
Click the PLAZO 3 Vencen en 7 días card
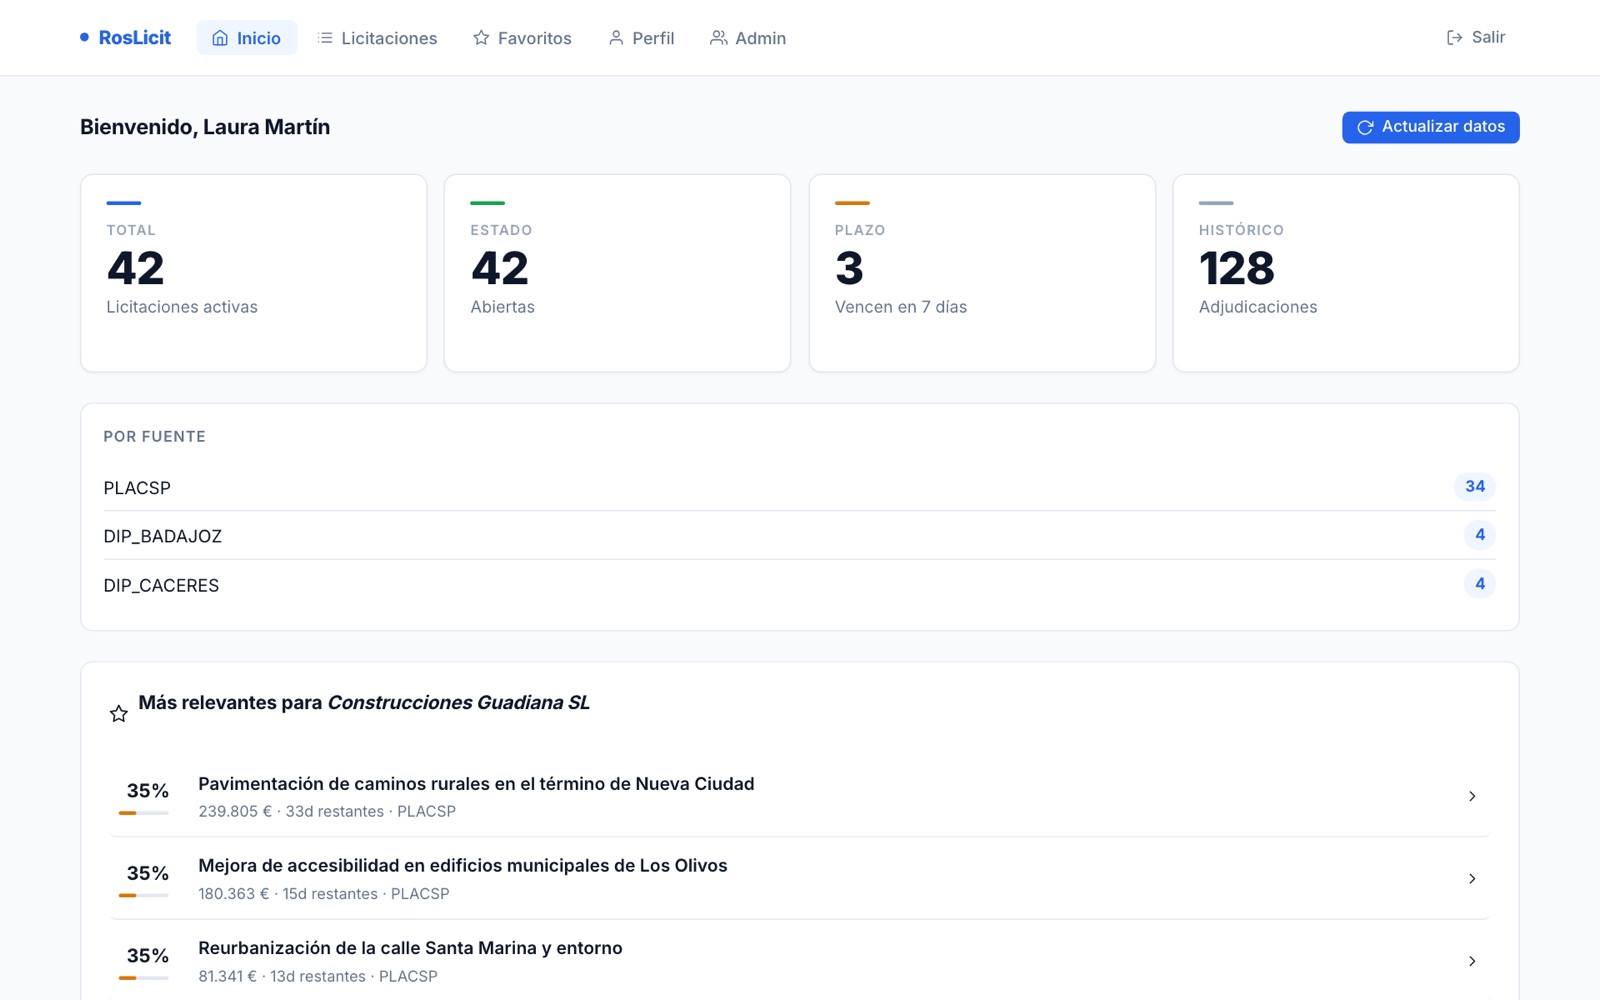coord(982,273)
